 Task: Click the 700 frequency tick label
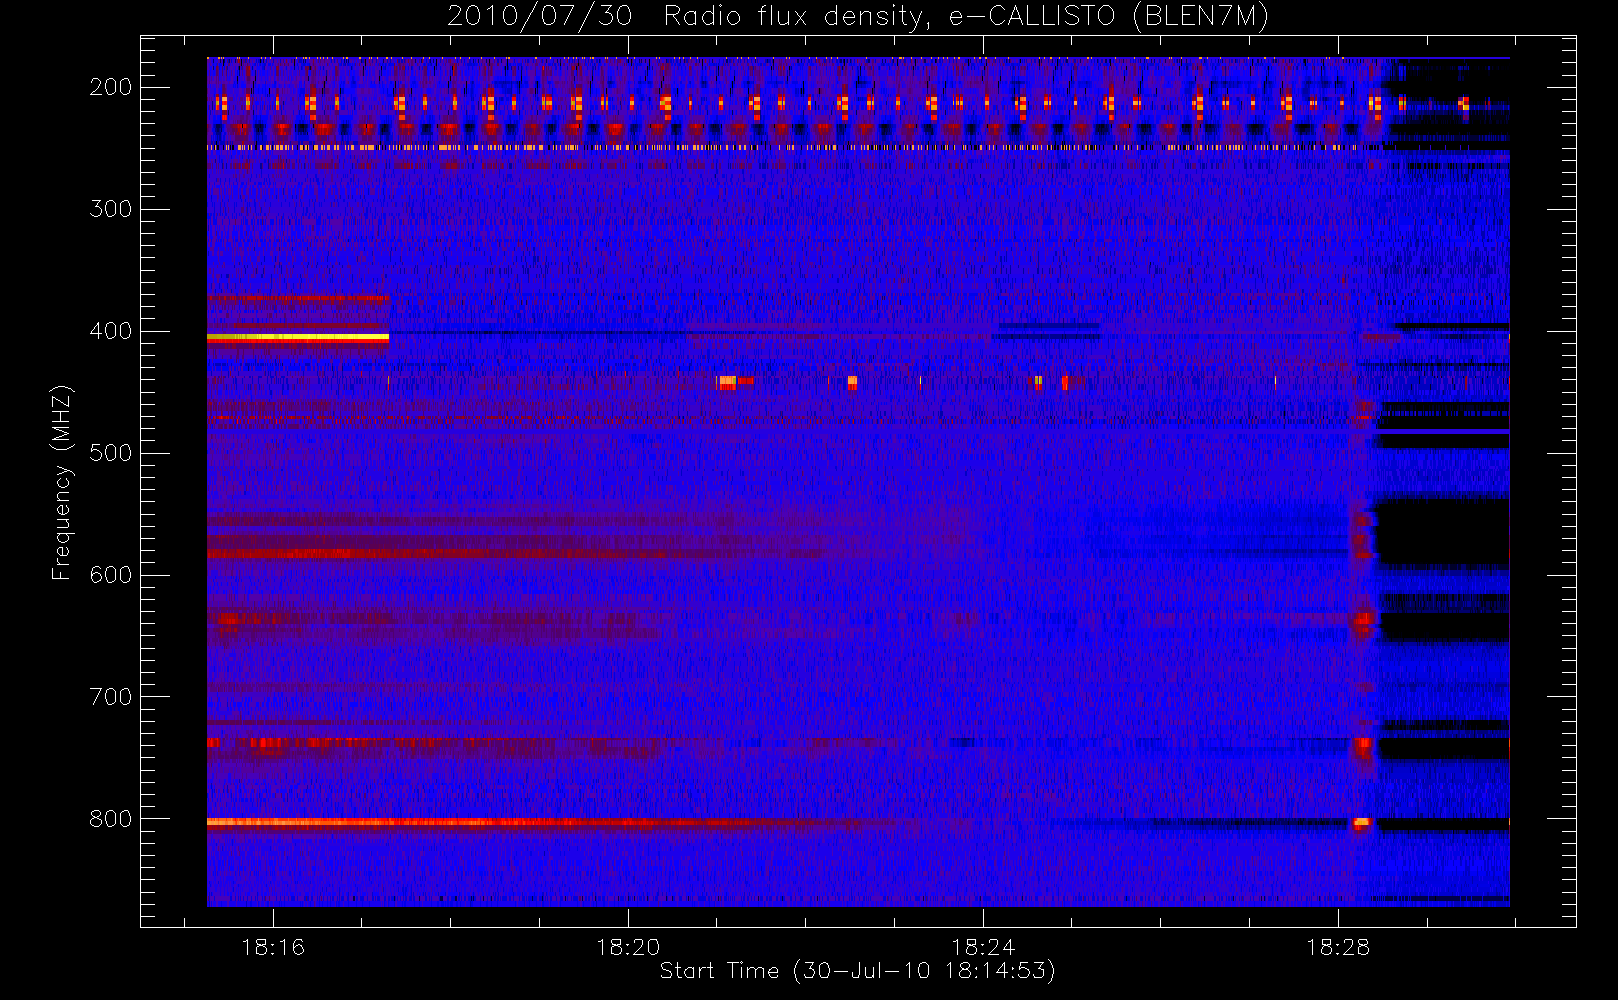pyautogui.click(x=111, y=697)
